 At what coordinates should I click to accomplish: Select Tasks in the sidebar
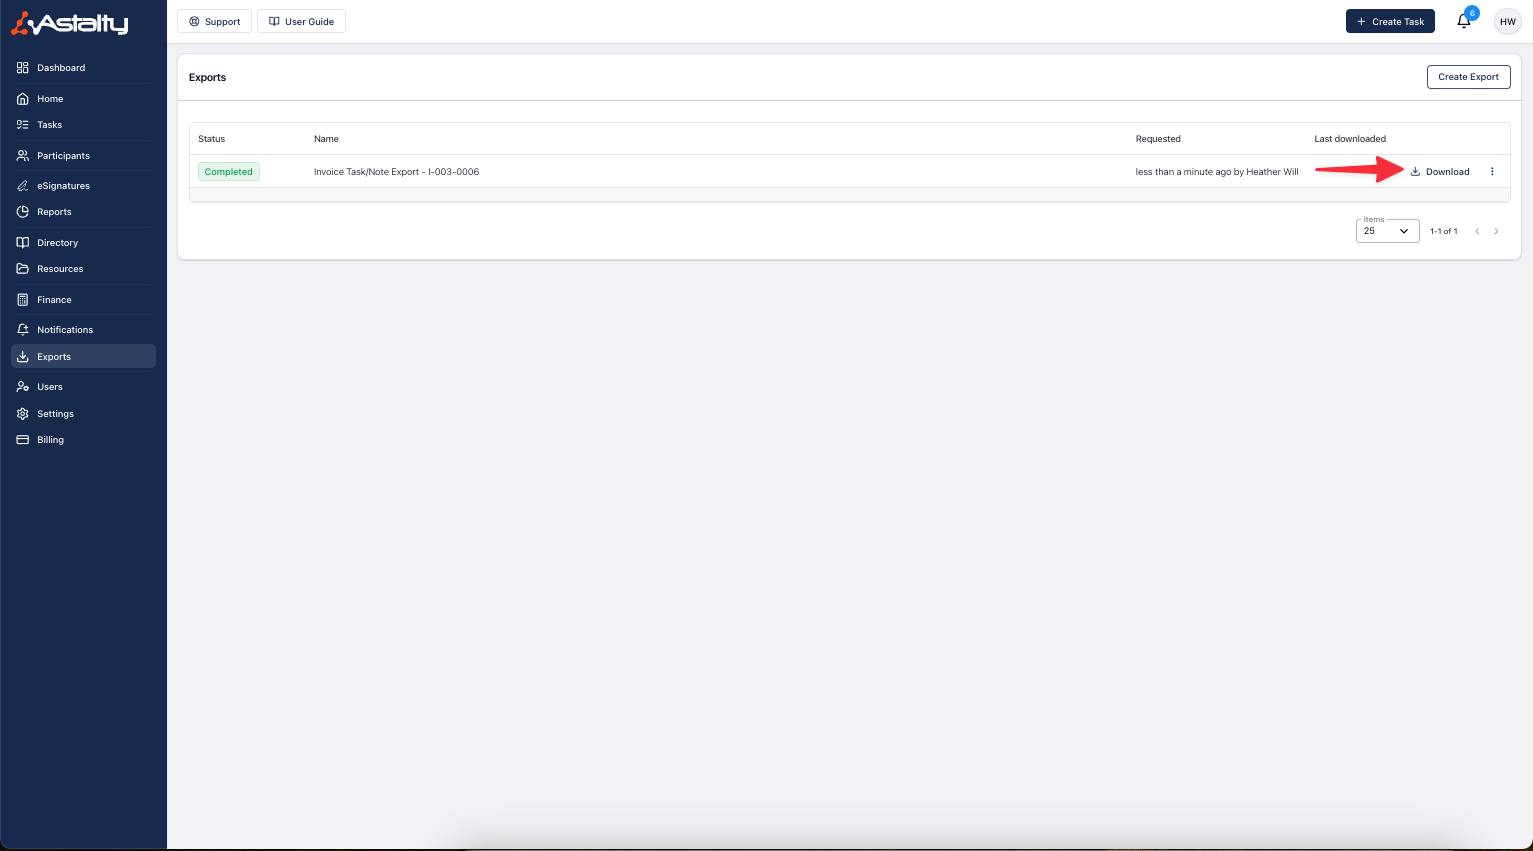point(49,125)
